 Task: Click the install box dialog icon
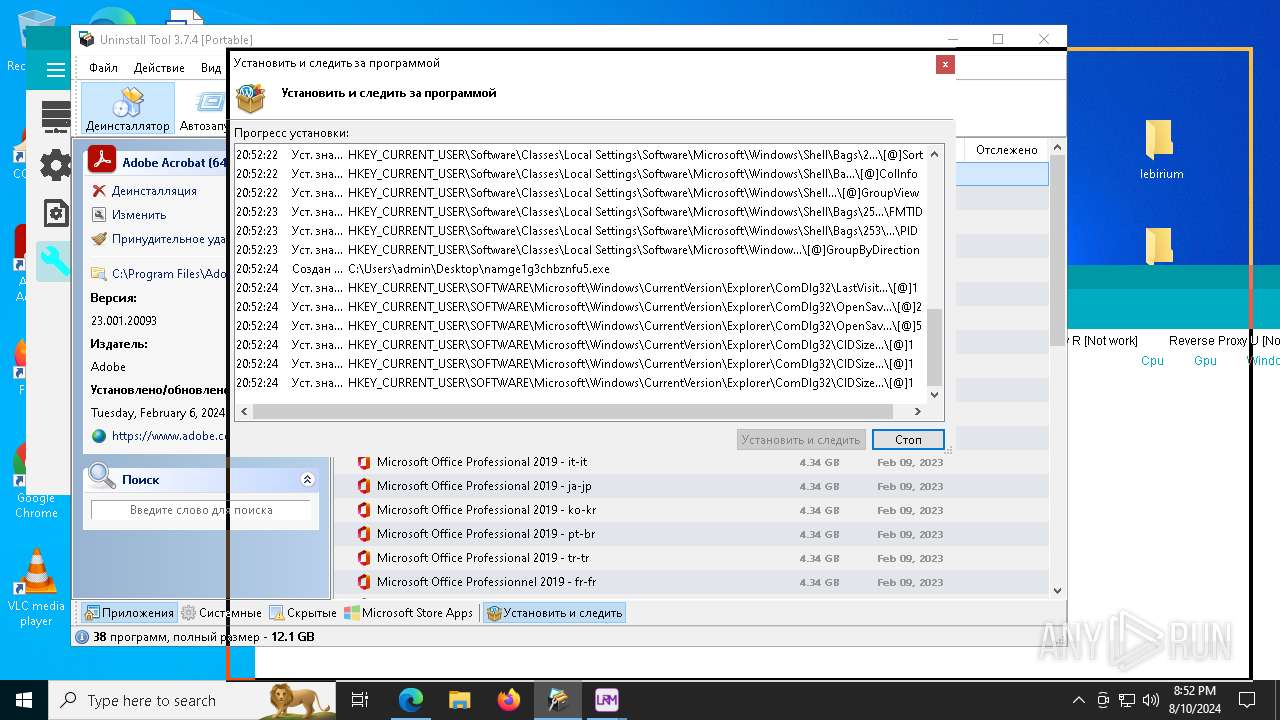click(x=251, y=98)
